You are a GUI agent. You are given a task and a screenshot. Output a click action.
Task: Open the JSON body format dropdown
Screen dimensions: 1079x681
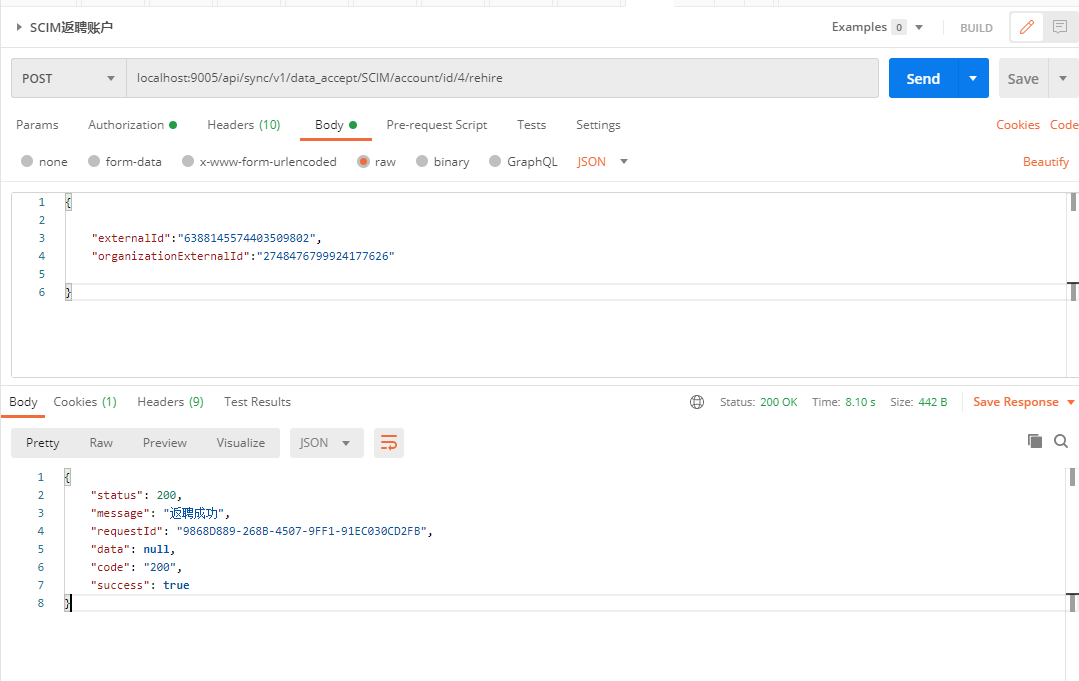(x=603, y=162)
